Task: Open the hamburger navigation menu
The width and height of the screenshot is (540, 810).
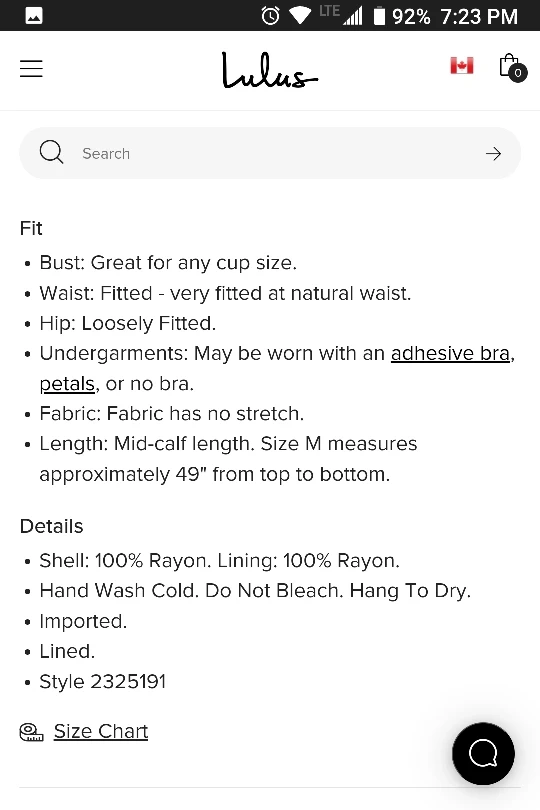Action: pos(31,69)
